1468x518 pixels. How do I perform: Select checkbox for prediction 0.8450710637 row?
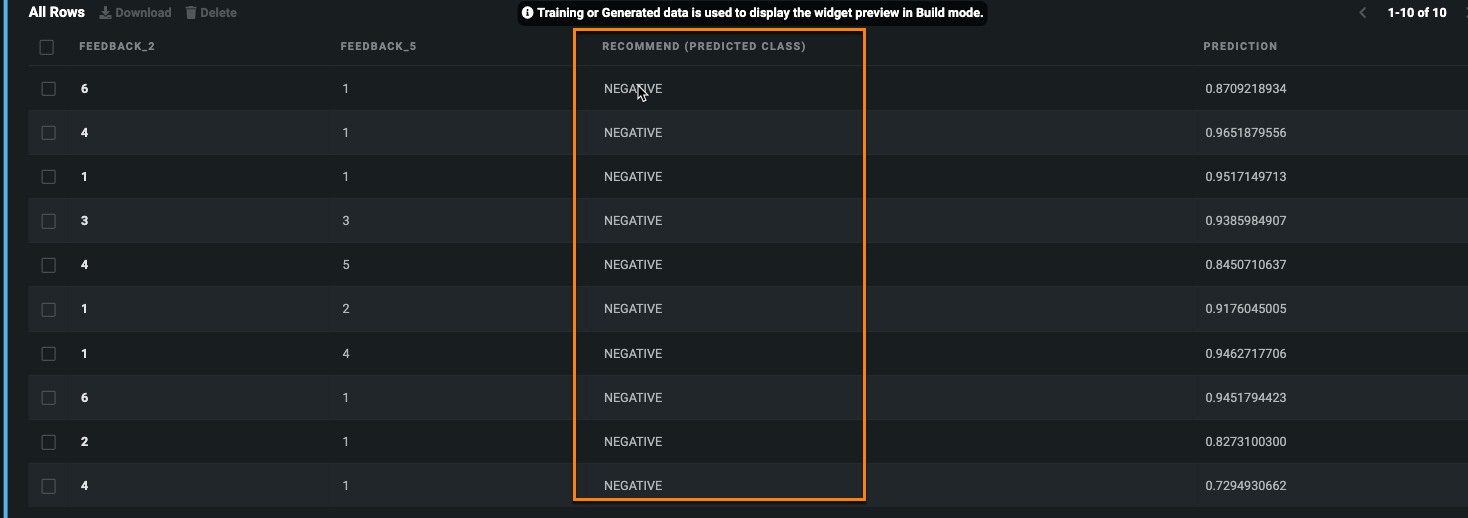click(x=48, y=265)
